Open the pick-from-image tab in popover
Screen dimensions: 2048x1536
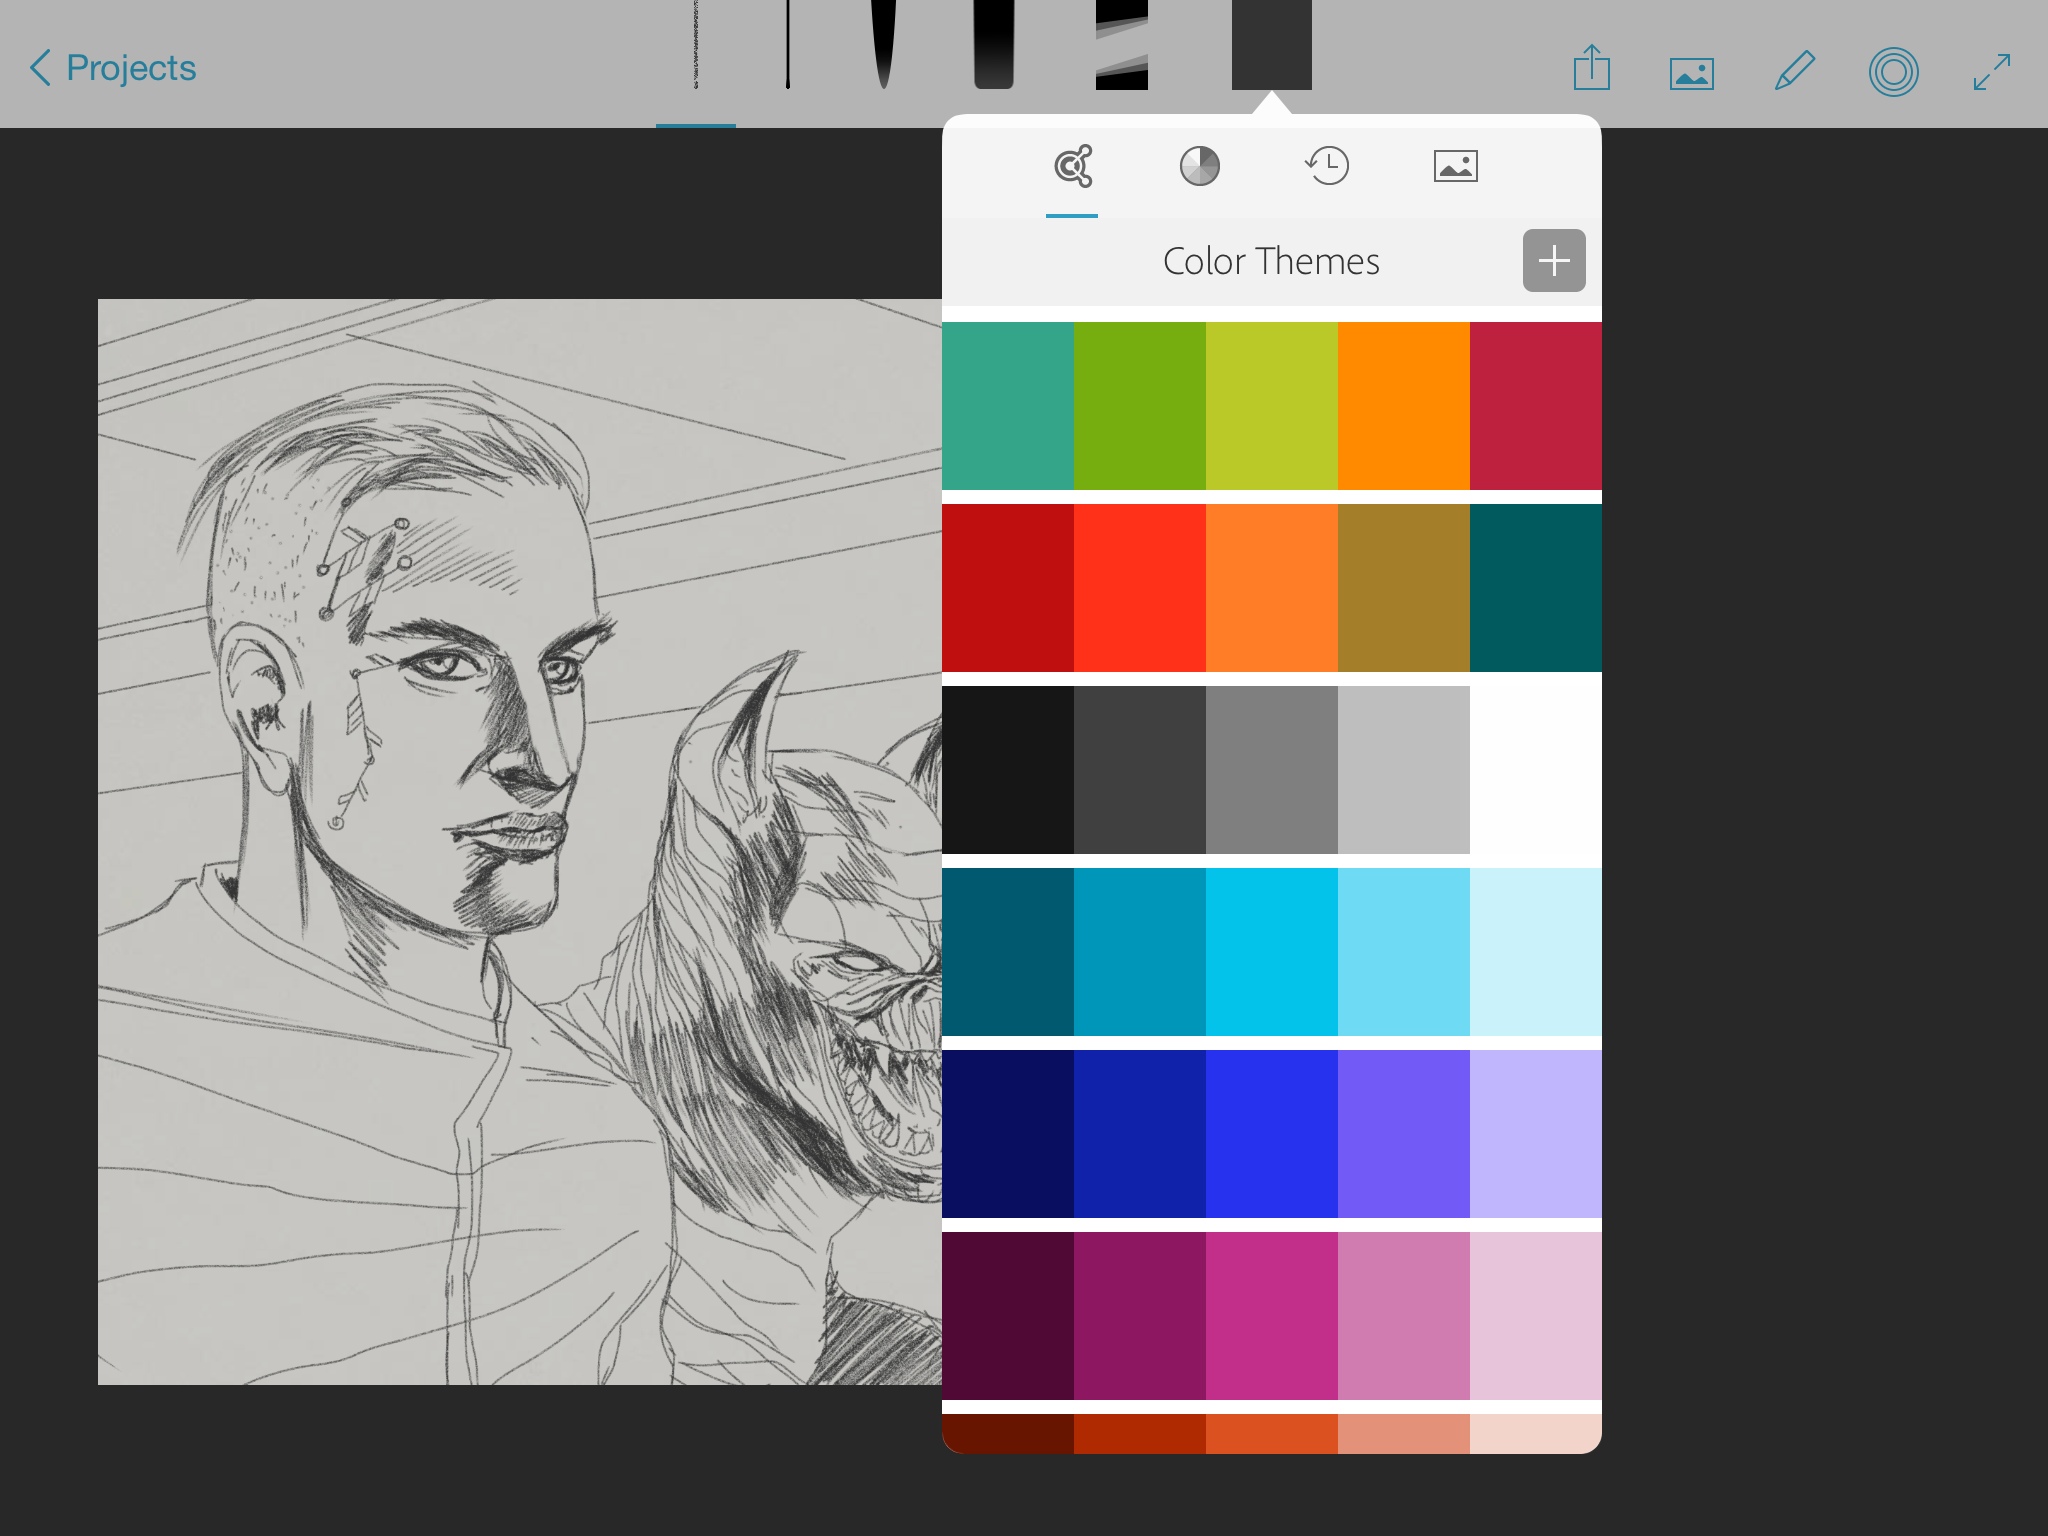(1455, 166)
